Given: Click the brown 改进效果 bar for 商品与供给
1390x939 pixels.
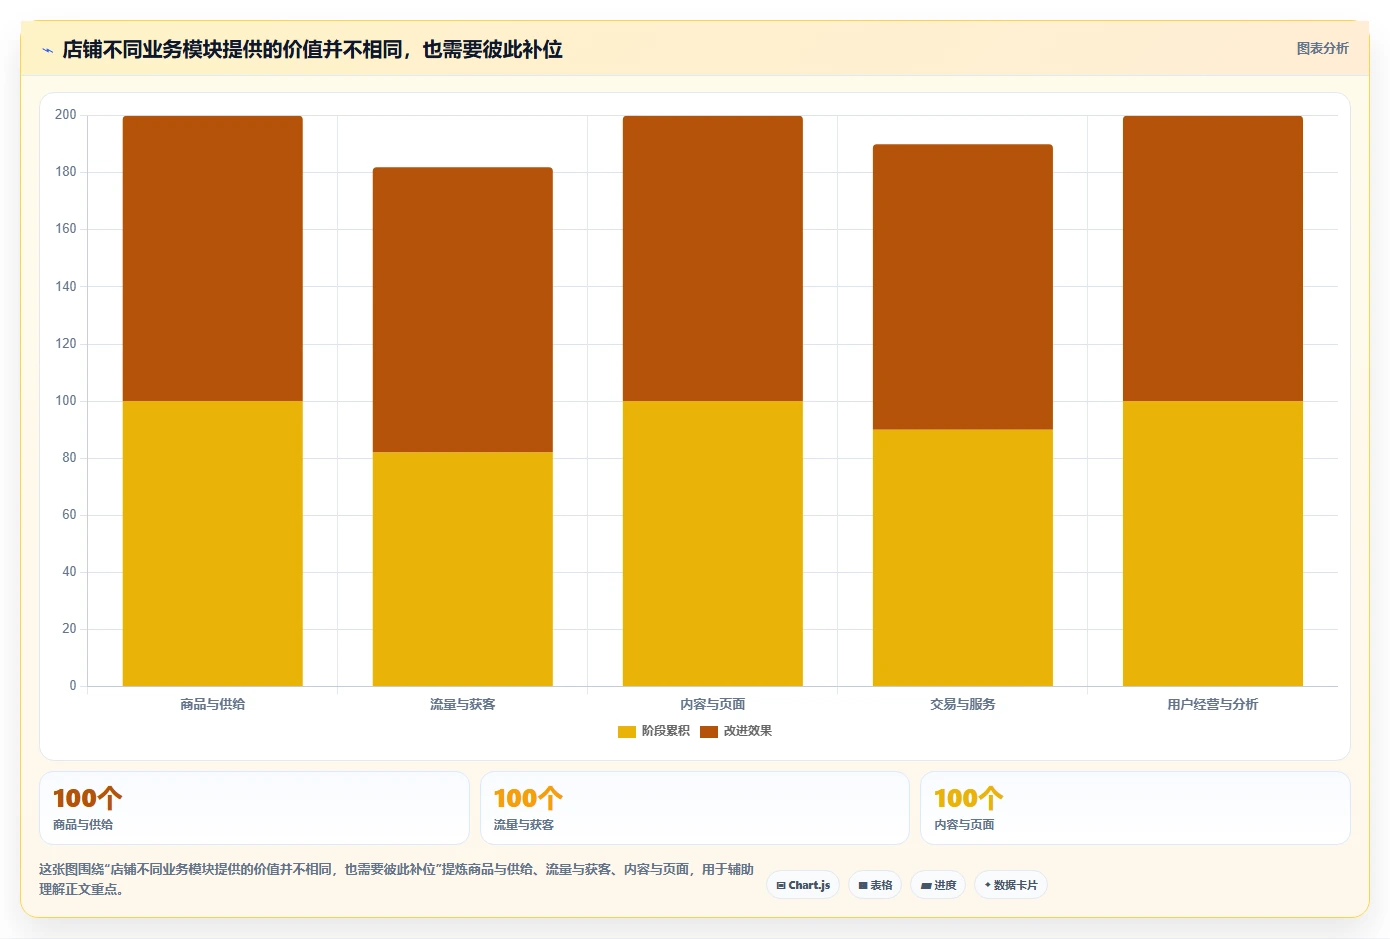Looking at the screenshot, I should 213,258.
